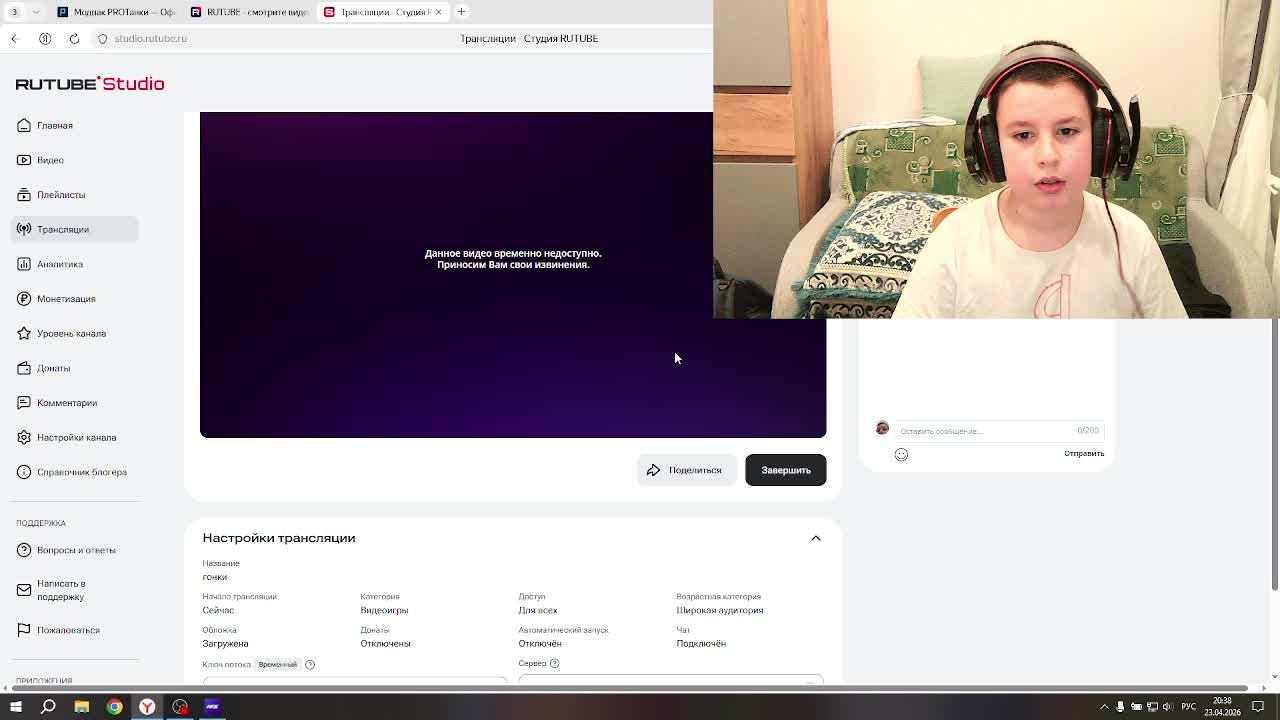
Task: Click the stream title гонки
Action: [215, 577]
